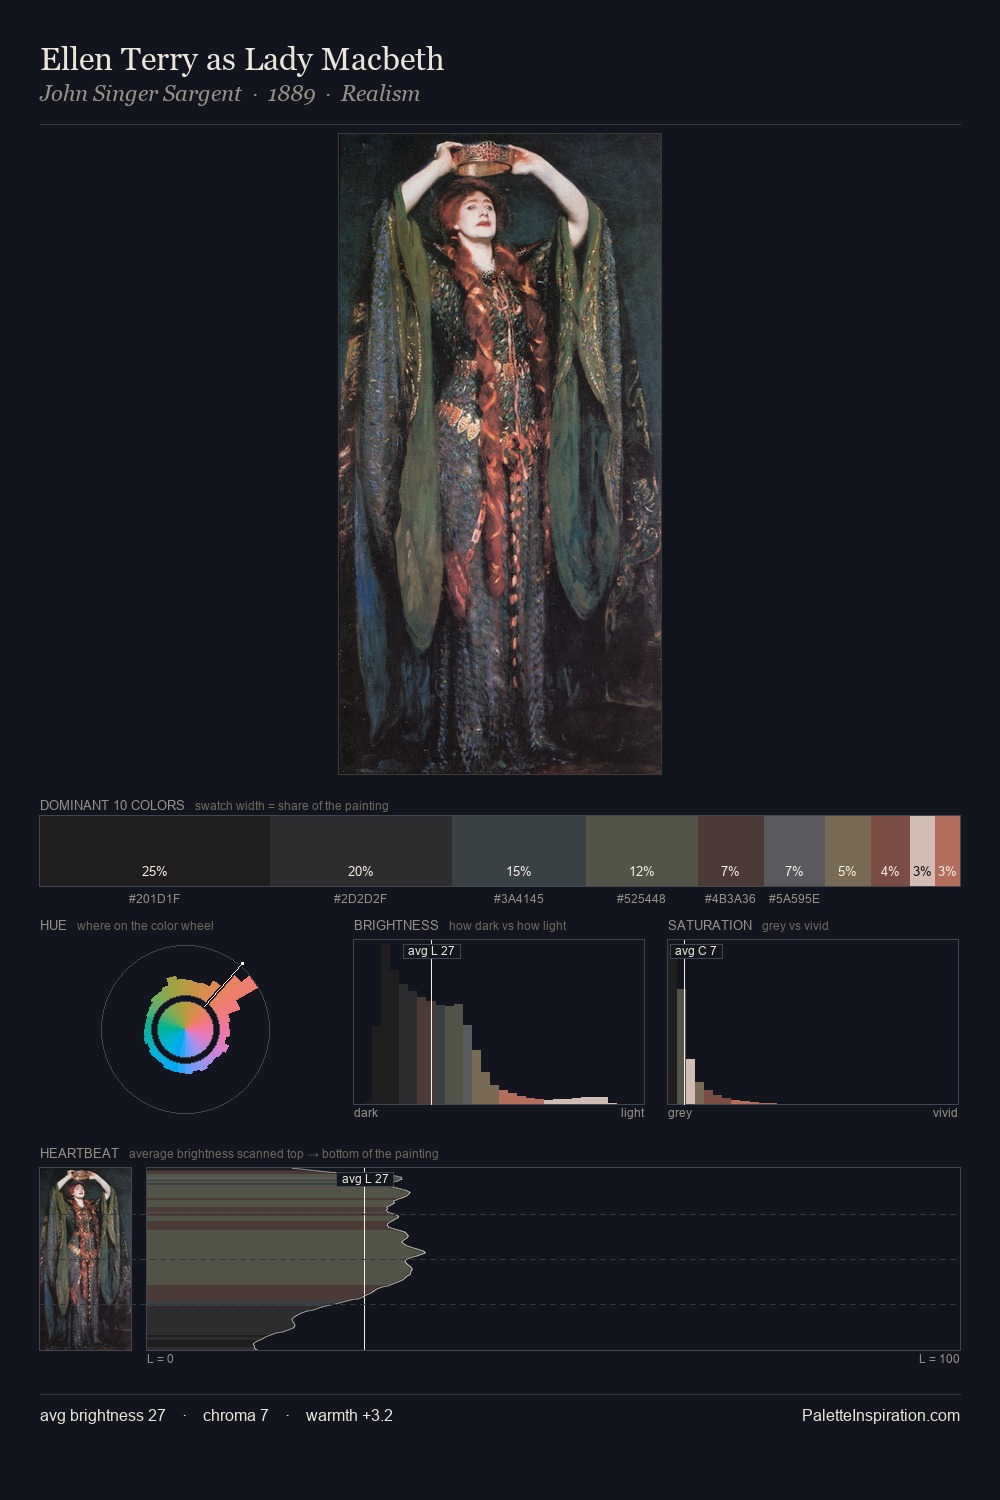Click the small painting thumbnail beside heartbeat chart
The height and width of the screenshot is (1500, 1000).
(x=86, y=1259)
